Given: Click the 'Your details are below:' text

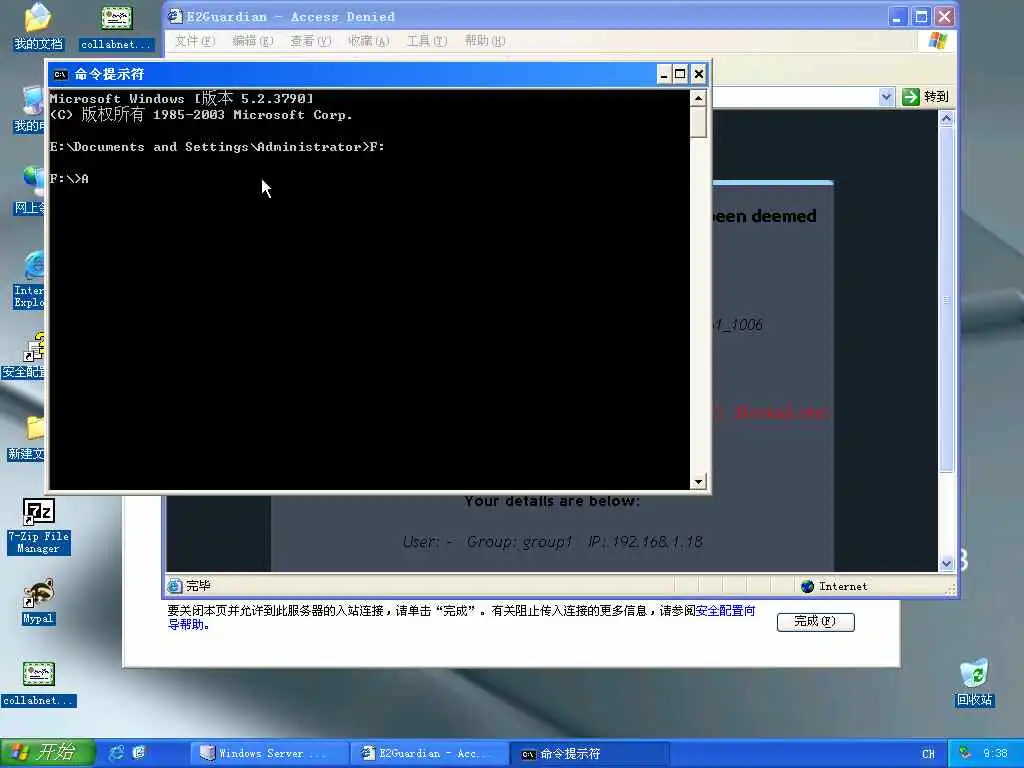Looking at the screenshot, I should [x=552, y=501].
